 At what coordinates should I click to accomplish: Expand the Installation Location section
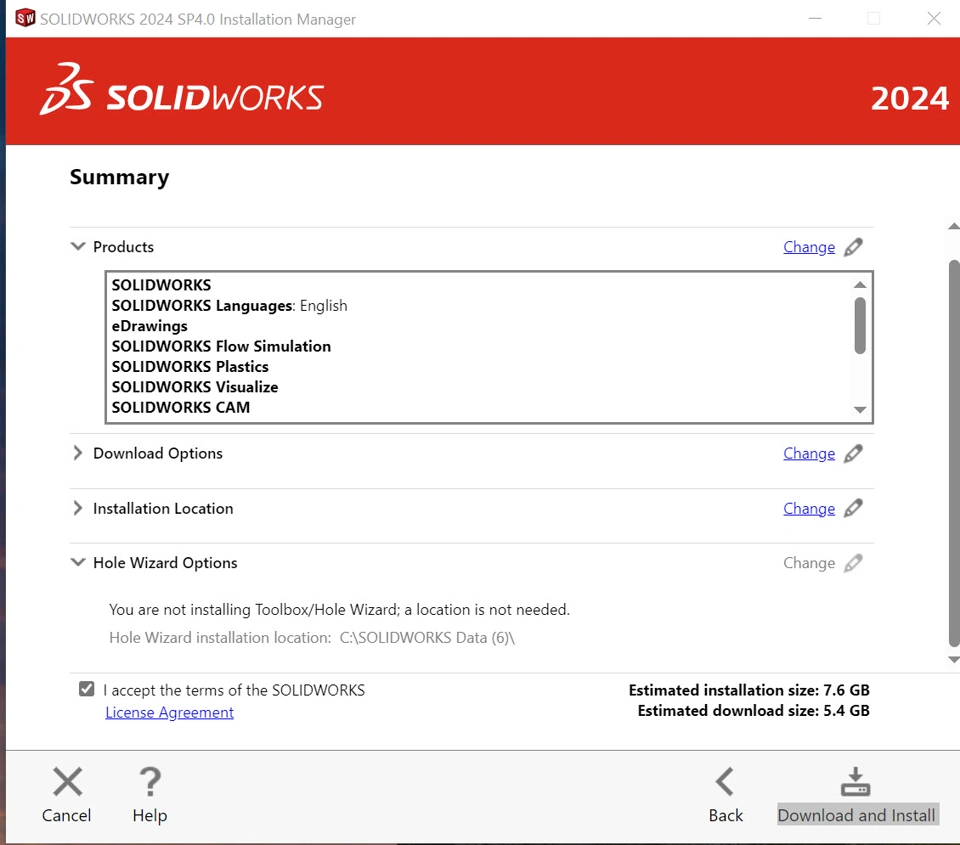77,508
